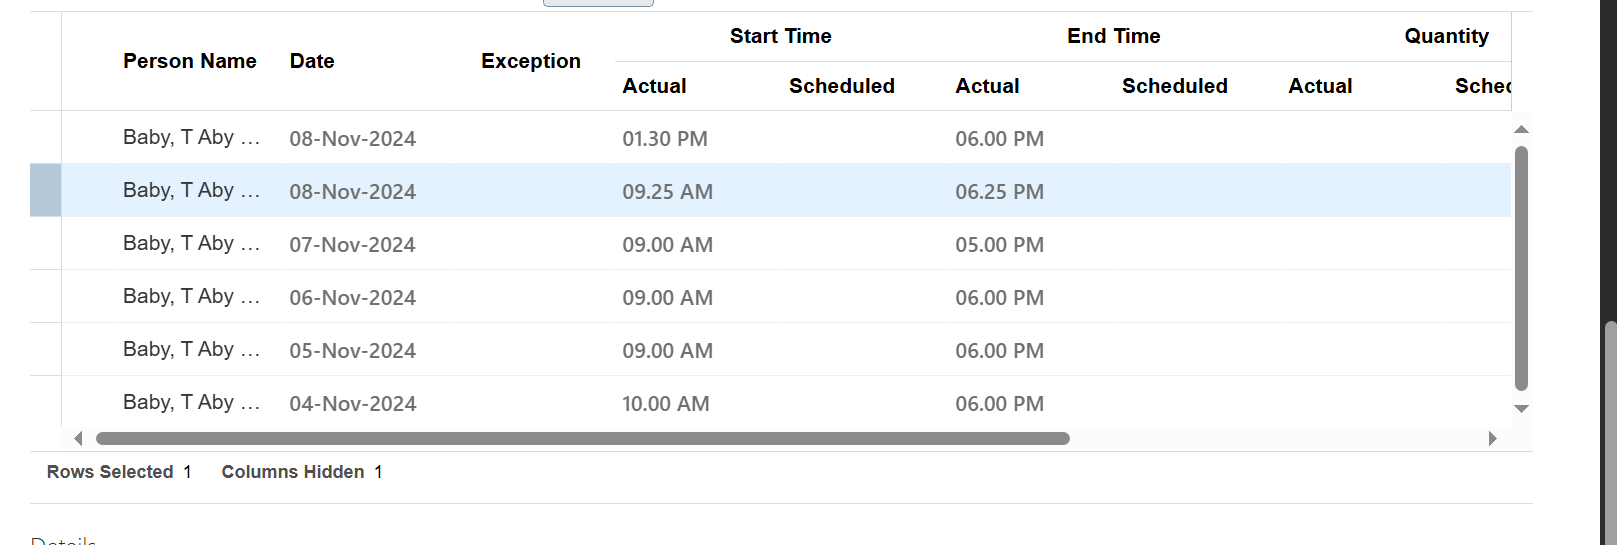Click the Exception column header
Screen dimensions: 1617x545
(531, 61)
